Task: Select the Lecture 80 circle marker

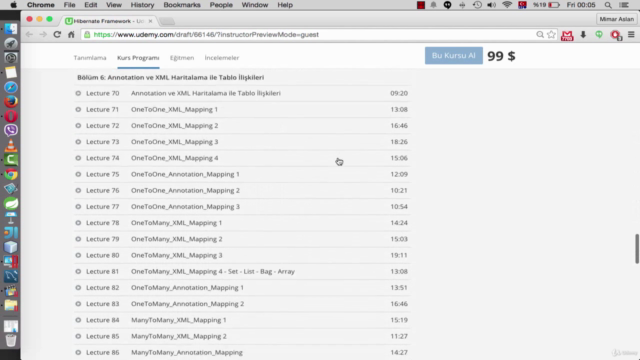Action: pos(78,255)
